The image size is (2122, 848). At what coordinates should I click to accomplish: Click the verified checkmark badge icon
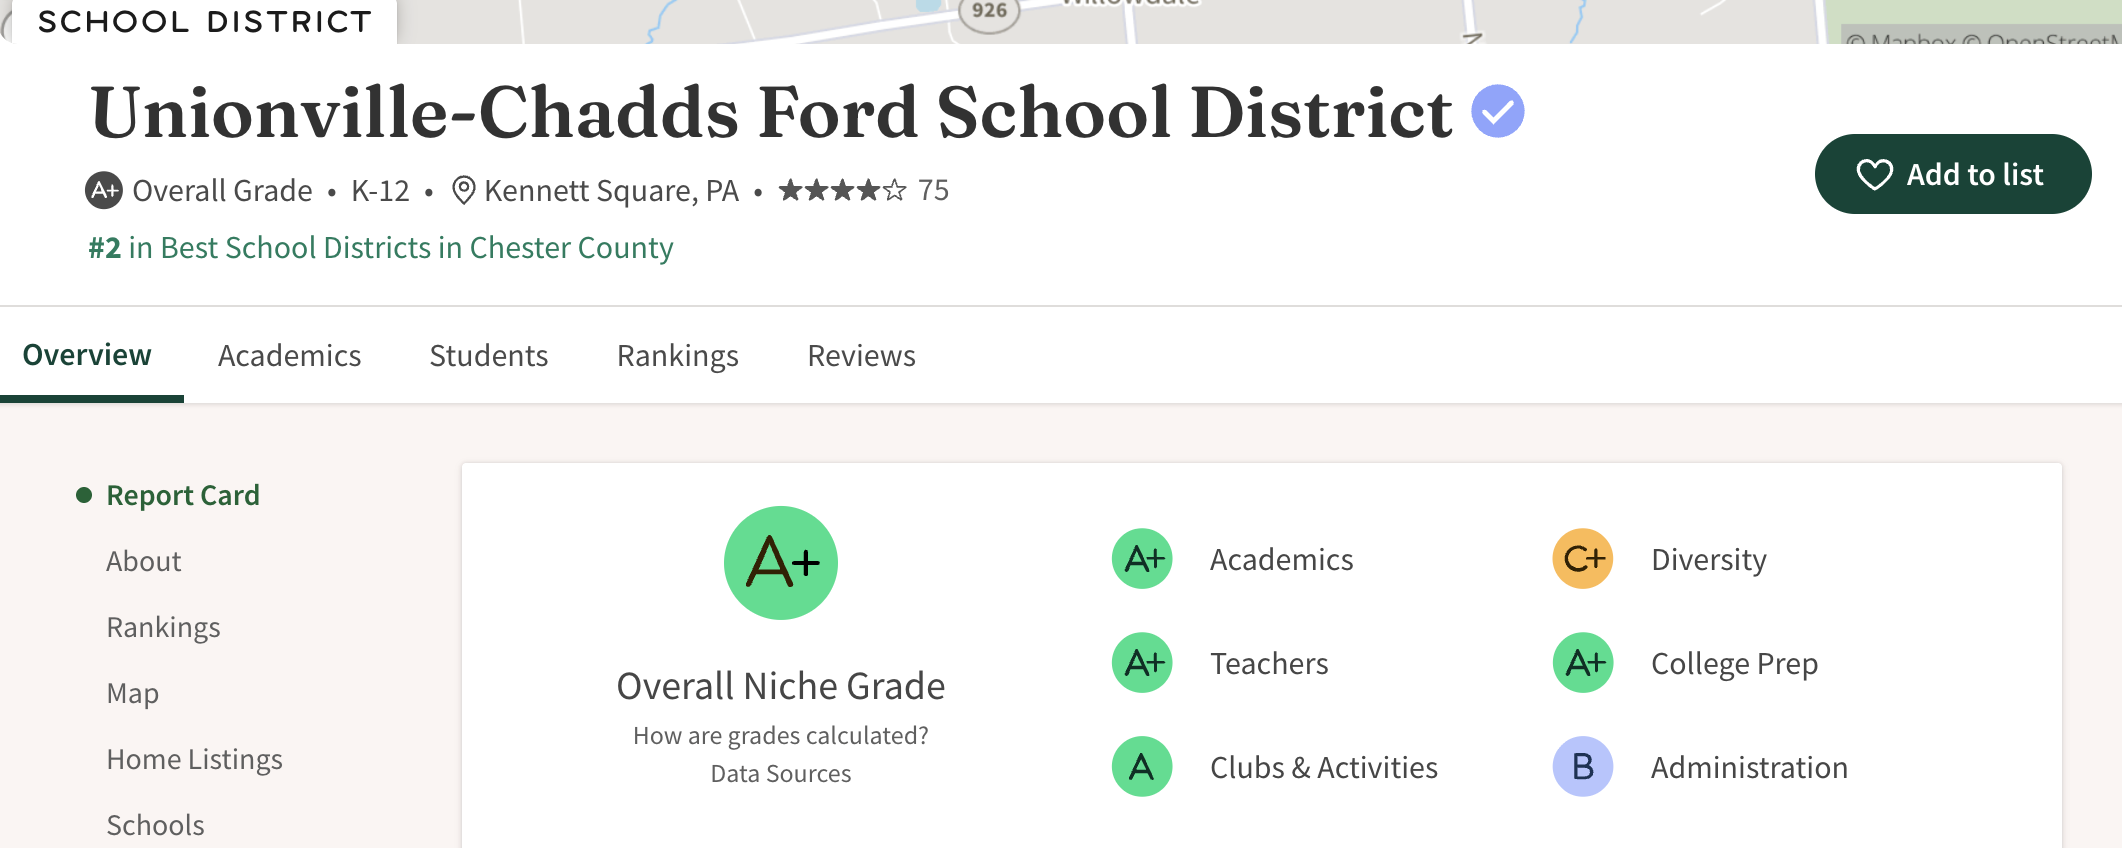pos(1497,111)
